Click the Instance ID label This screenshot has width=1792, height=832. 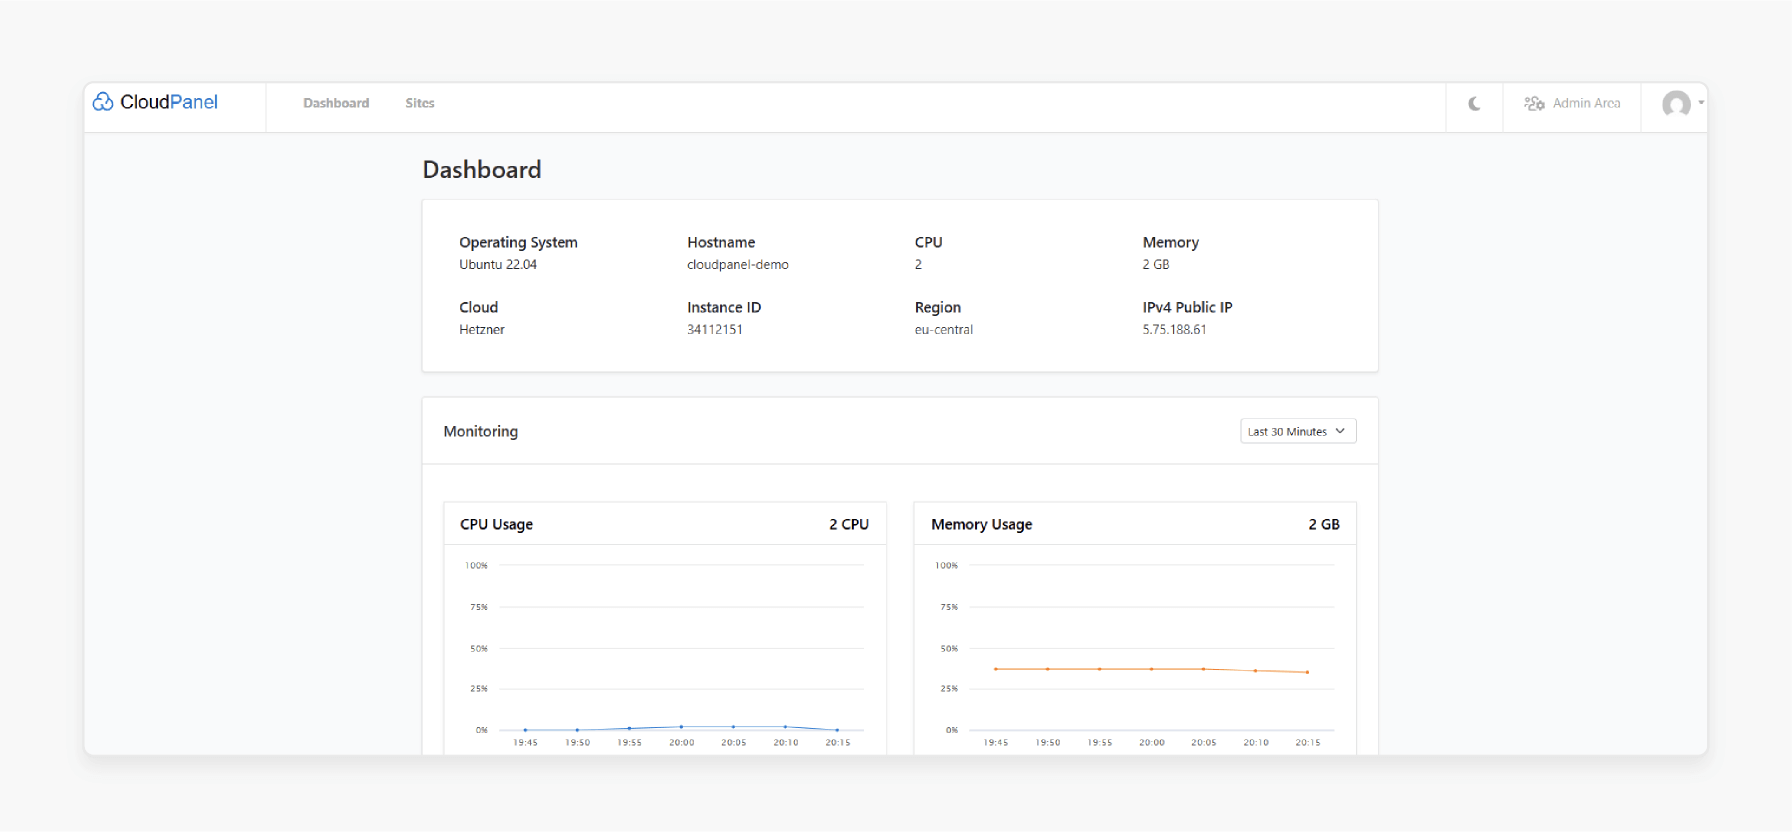click(x=724, y=308)
